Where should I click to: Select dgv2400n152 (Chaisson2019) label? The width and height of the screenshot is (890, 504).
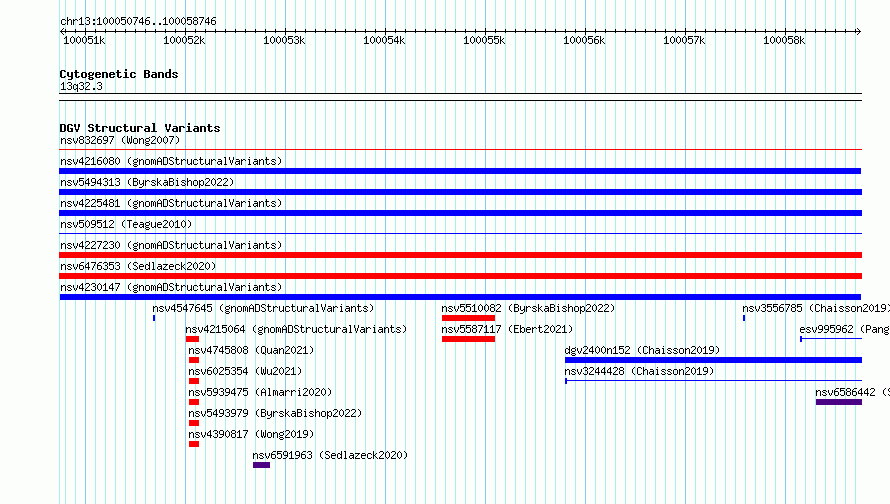642,350
